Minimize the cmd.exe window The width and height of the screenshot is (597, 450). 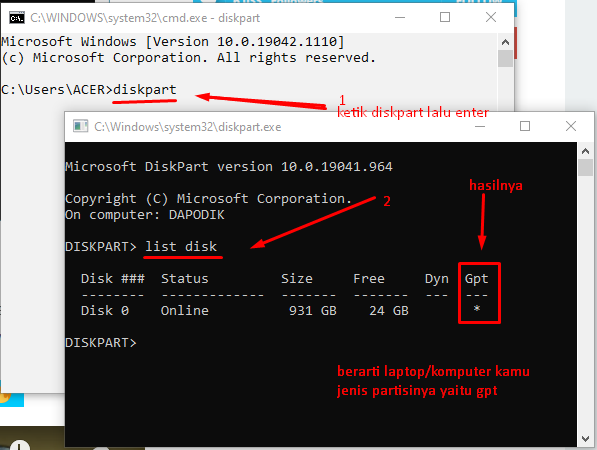click(x=400, y=18)
